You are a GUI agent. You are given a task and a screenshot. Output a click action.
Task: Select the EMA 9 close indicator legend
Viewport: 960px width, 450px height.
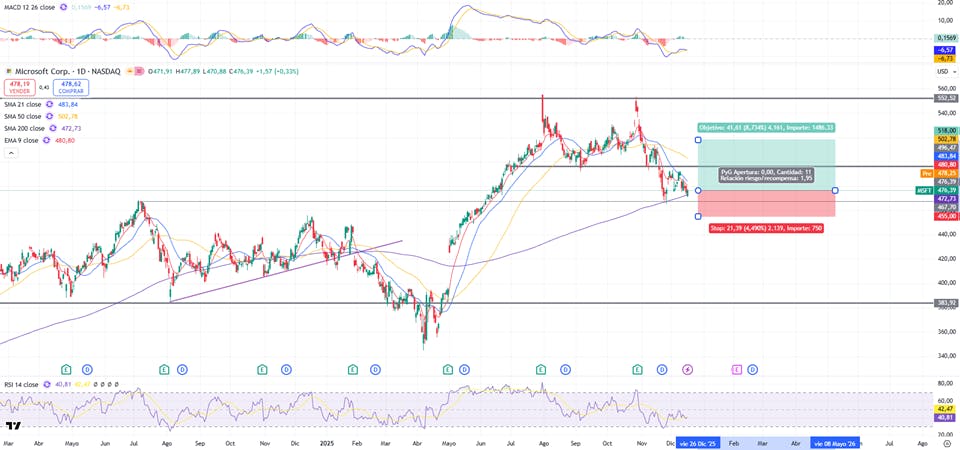click(22, 140)
